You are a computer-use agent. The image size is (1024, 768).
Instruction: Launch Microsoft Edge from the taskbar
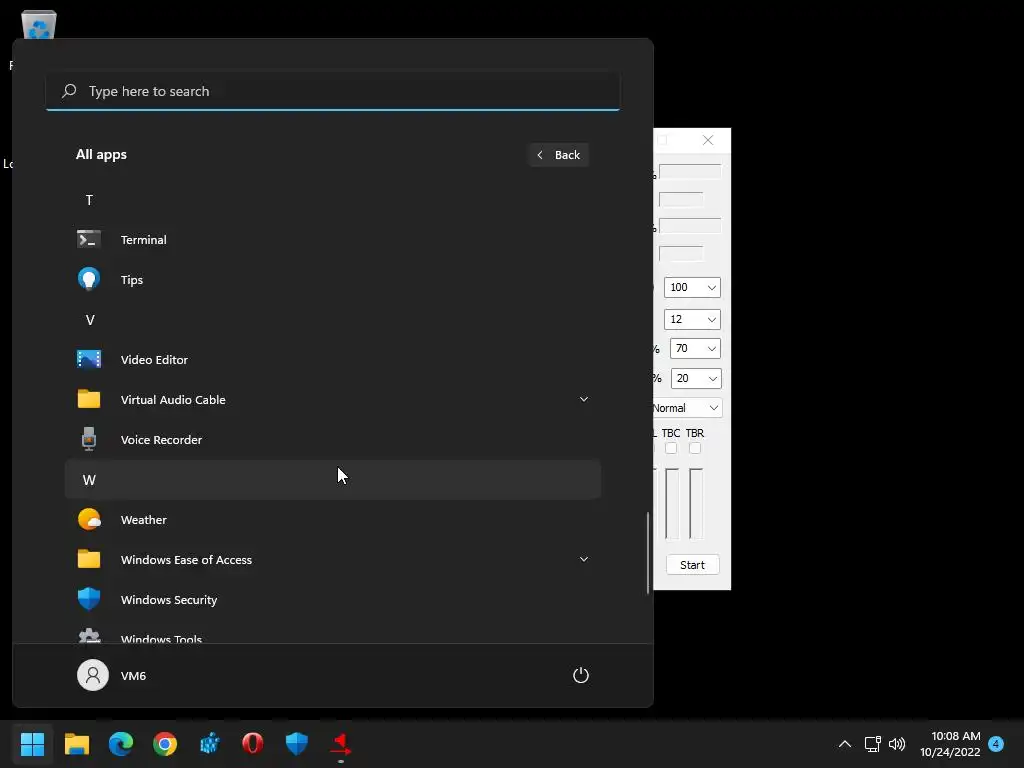coord(121,744)
